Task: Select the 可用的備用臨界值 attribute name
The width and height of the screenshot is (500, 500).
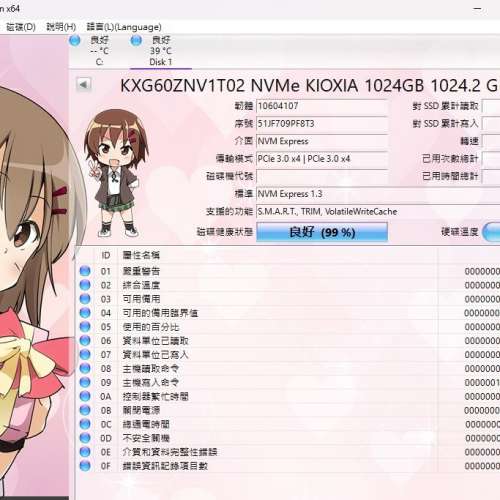Action: point(160,313)
